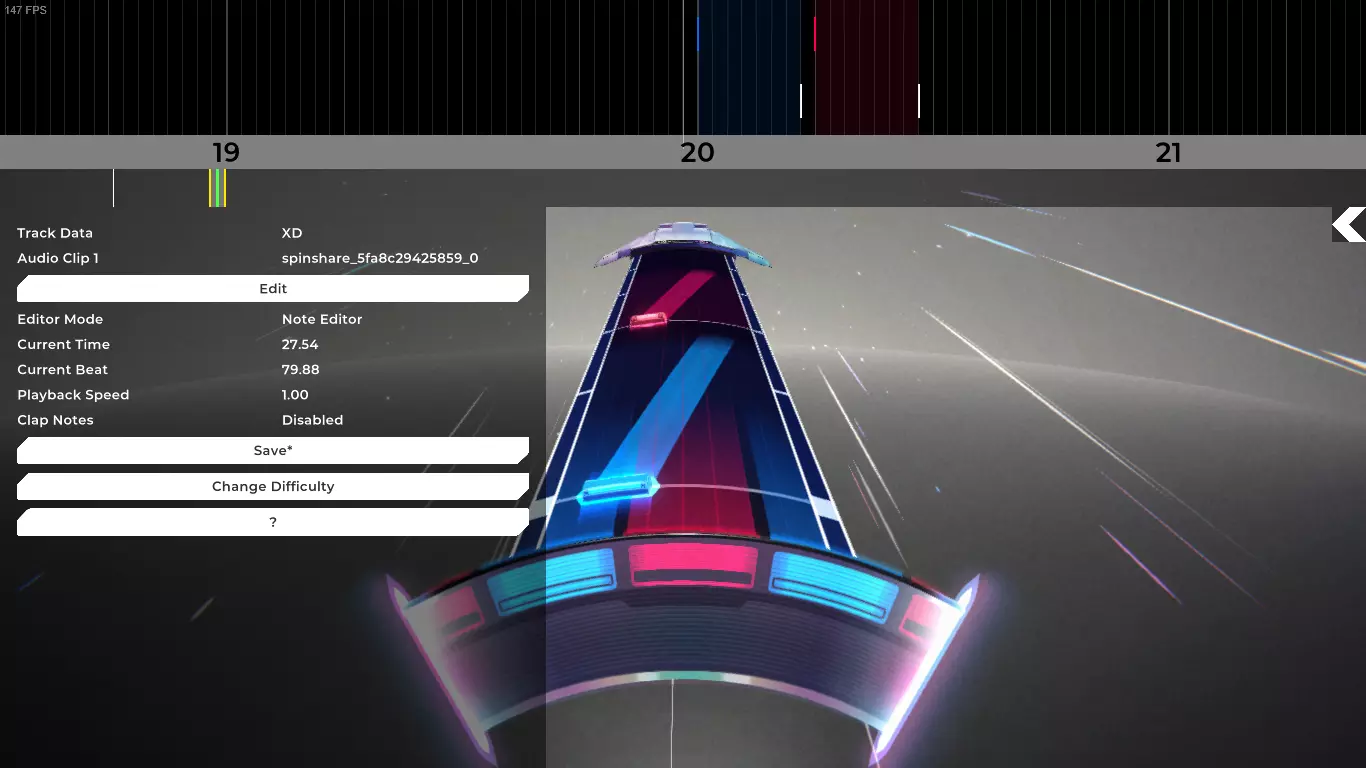Image resolution: width=1366 pixels, height=768 pixels.
Task: Save the track with the Save* button
Action: click(273, 450)
